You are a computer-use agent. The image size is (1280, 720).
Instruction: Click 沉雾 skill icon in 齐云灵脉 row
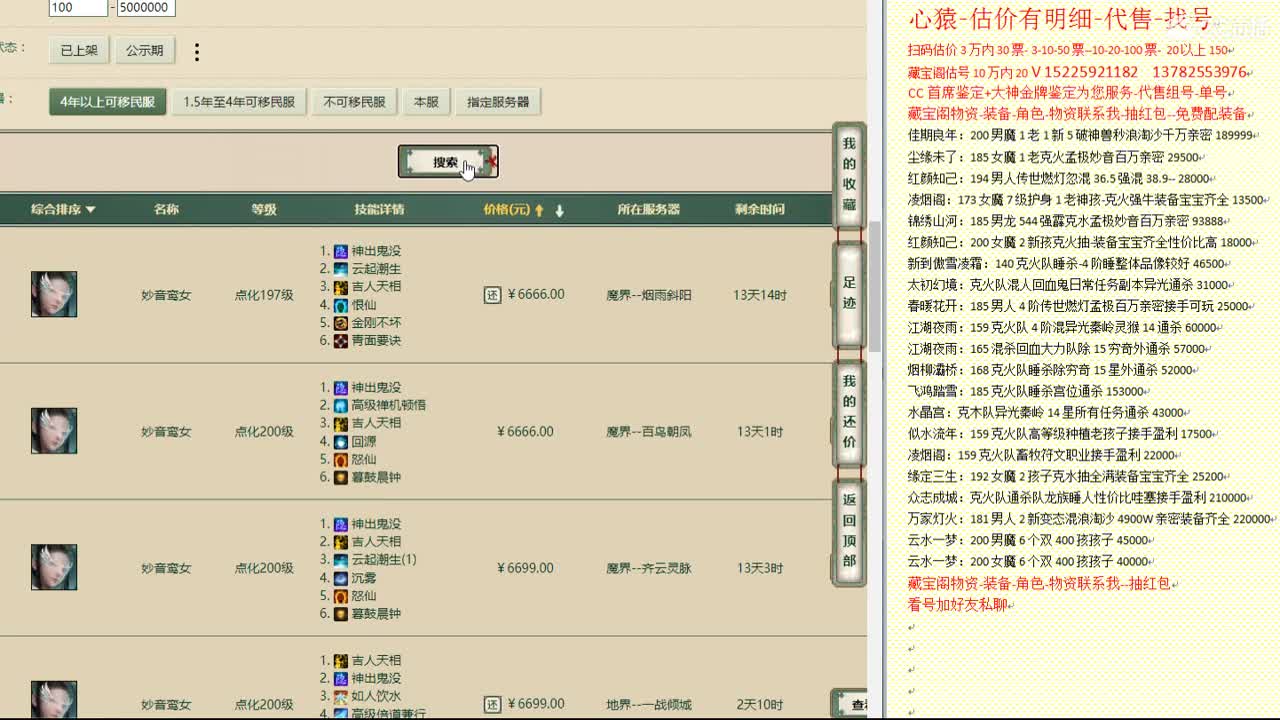point(340,578)
